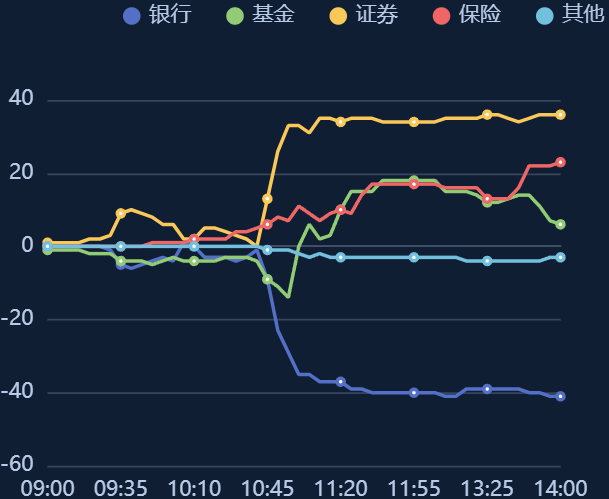The image size is (609, 499).
Task: Click the blue 银行 marker at 11:20
Action: 341,382
